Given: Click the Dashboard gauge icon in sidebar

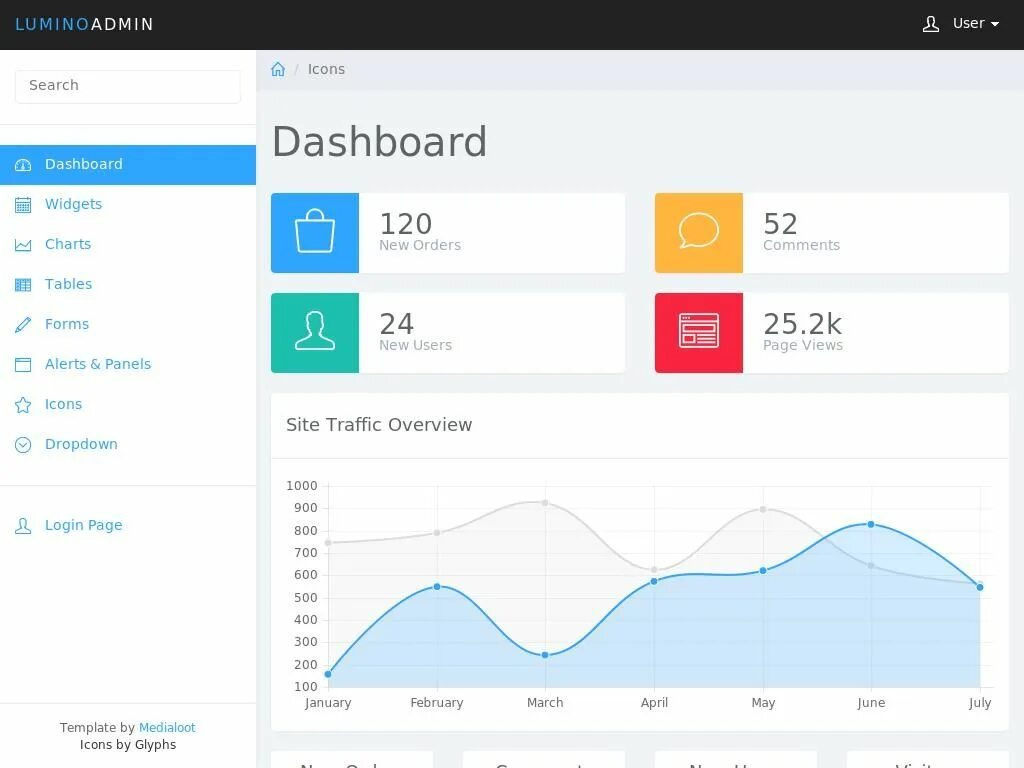Looking at the screenshot, I should (23, 165).
